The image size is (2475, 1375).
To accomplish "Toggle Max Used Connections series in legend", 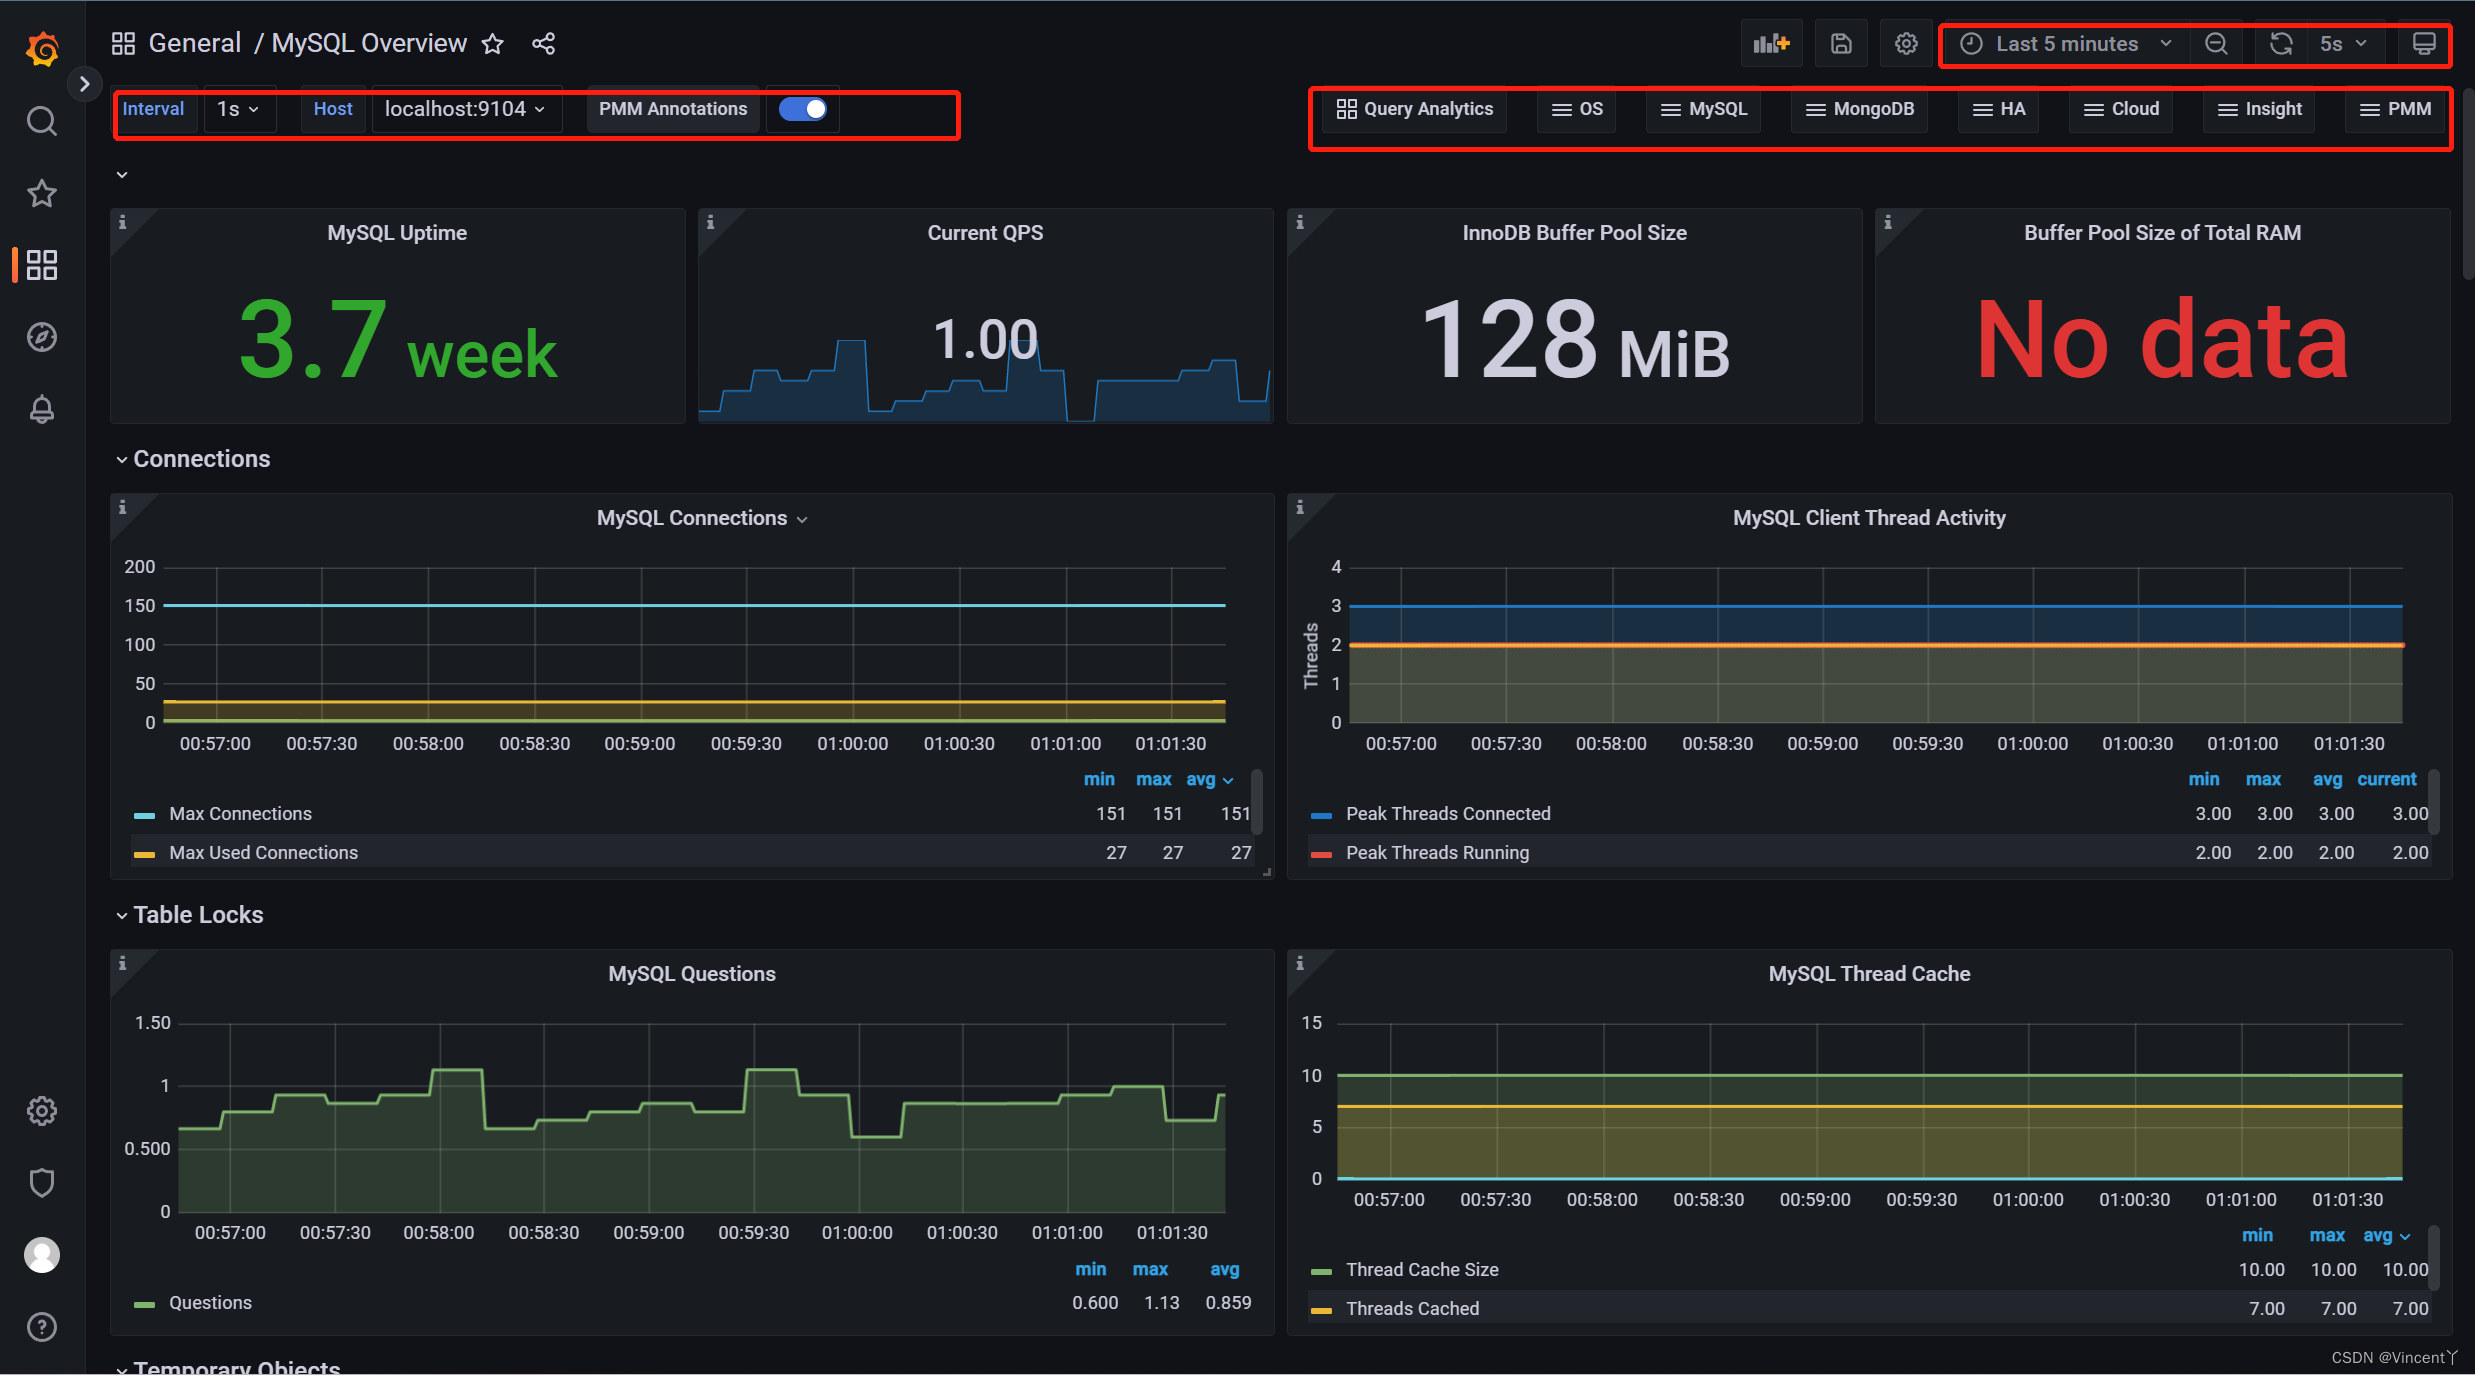I will [263, 853].
